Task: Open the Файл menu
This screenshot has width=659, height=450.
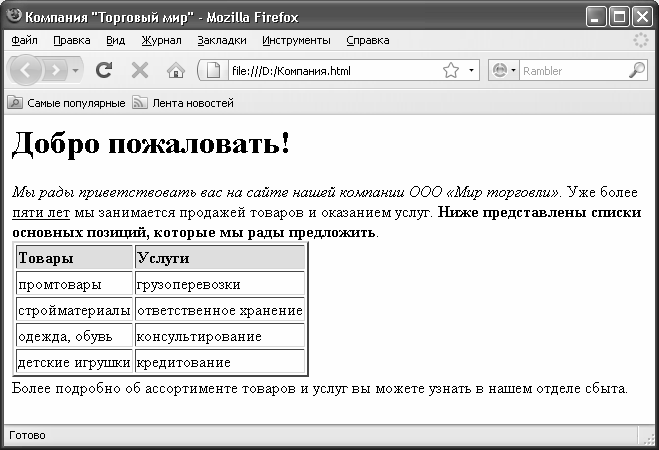Action: coord(25,41)
